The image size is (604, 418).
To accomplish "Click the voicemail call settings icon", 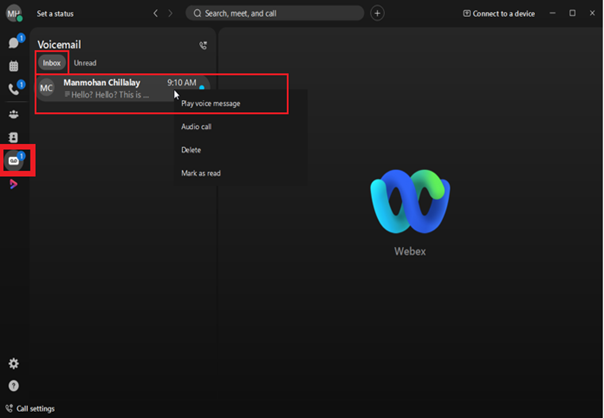I will point(203,45).
